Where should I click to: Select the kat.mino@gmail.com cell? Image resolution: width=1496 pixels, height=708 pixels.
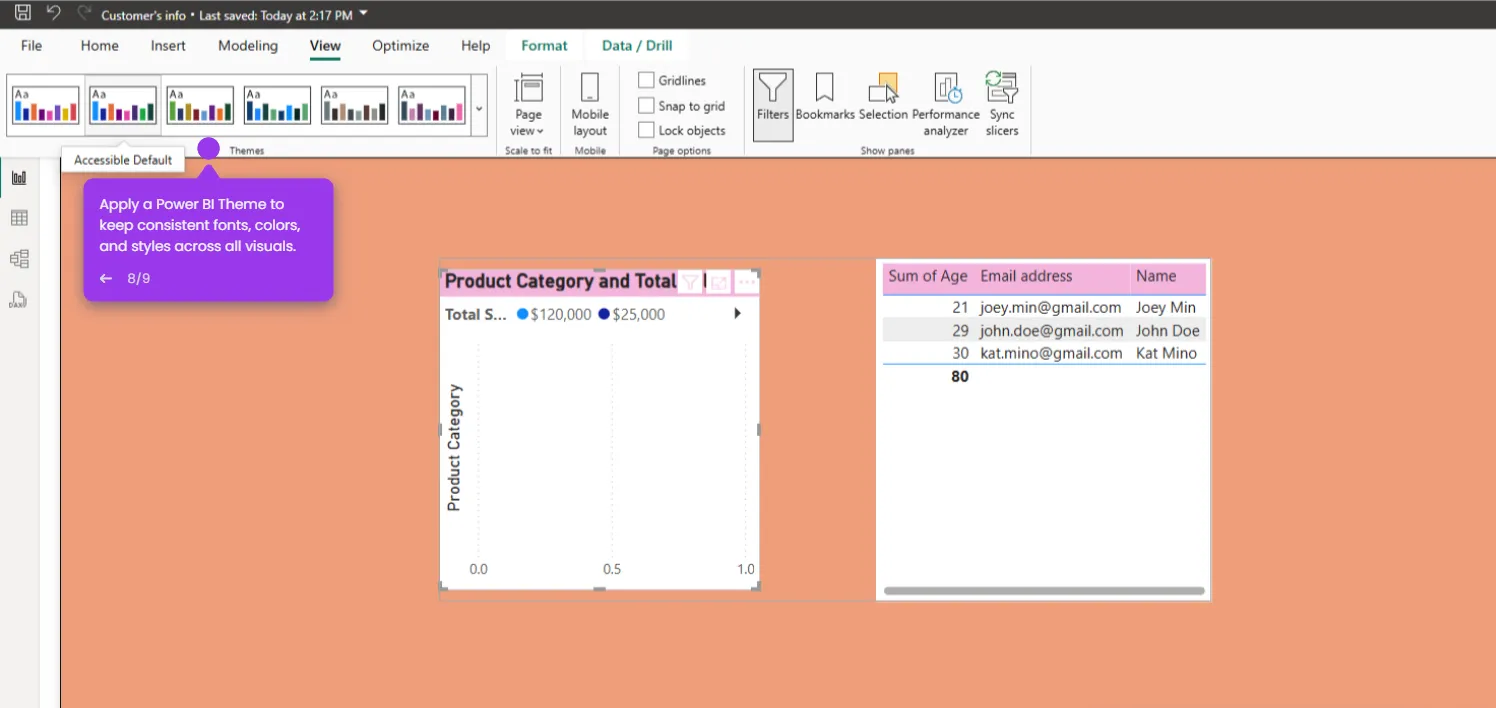(x=1051, y=354)
